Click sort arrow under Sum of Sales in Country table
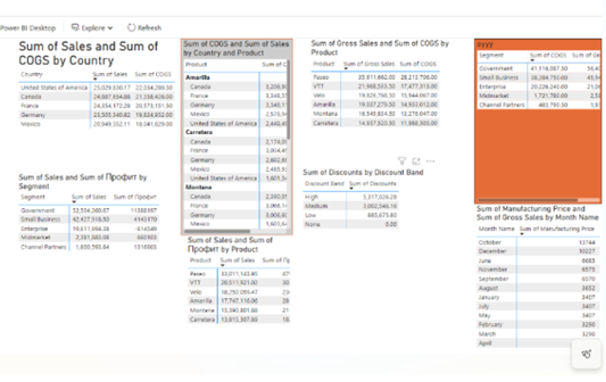 coord(95,79)
